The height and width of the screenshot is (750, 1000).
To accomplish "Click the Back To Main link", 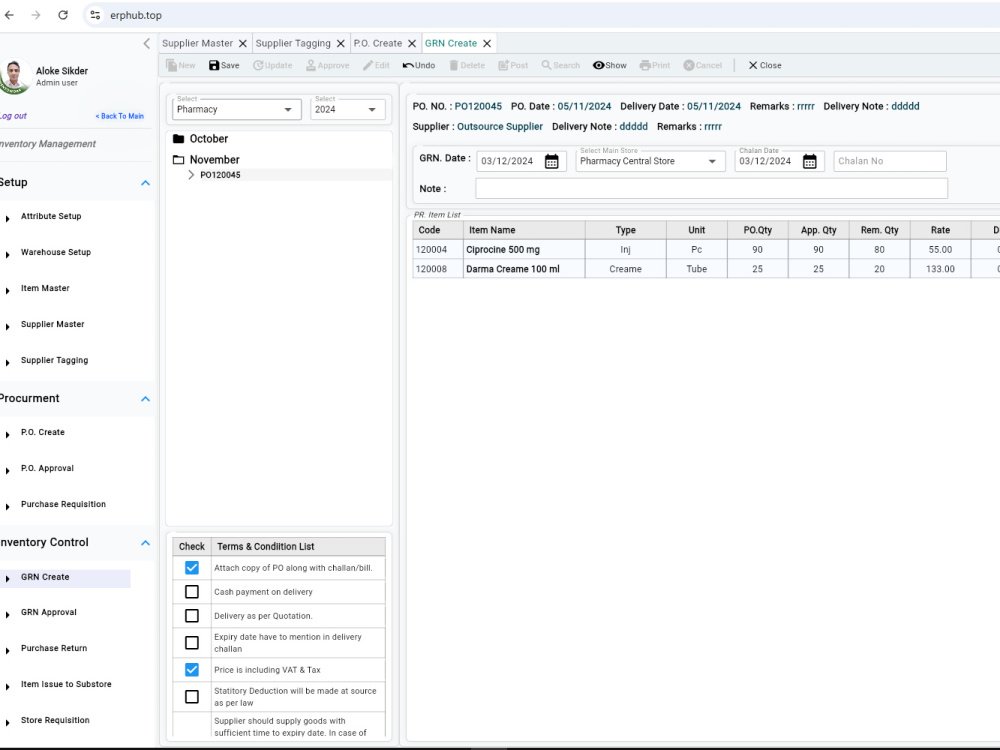I will 119,116.
